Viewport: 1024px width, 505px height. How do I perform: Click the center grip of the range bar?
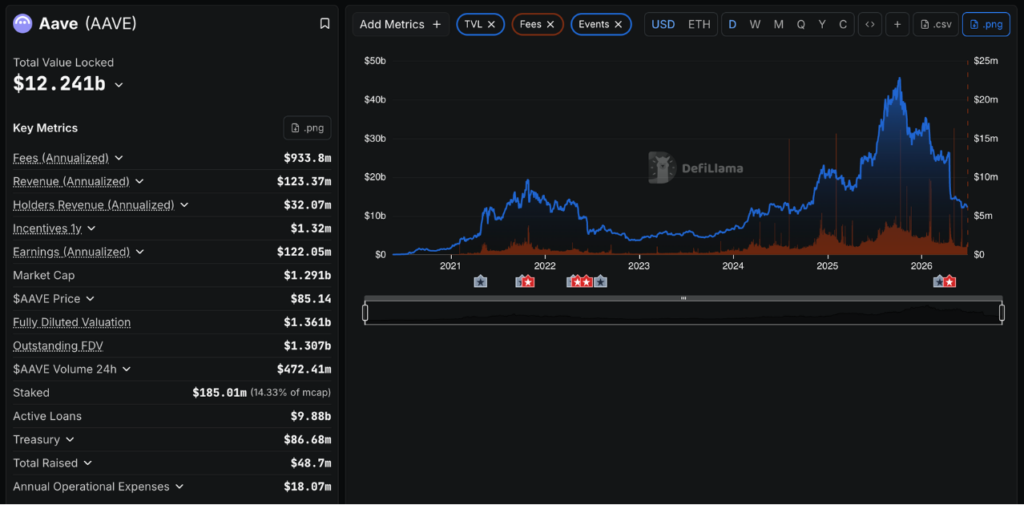684,298
